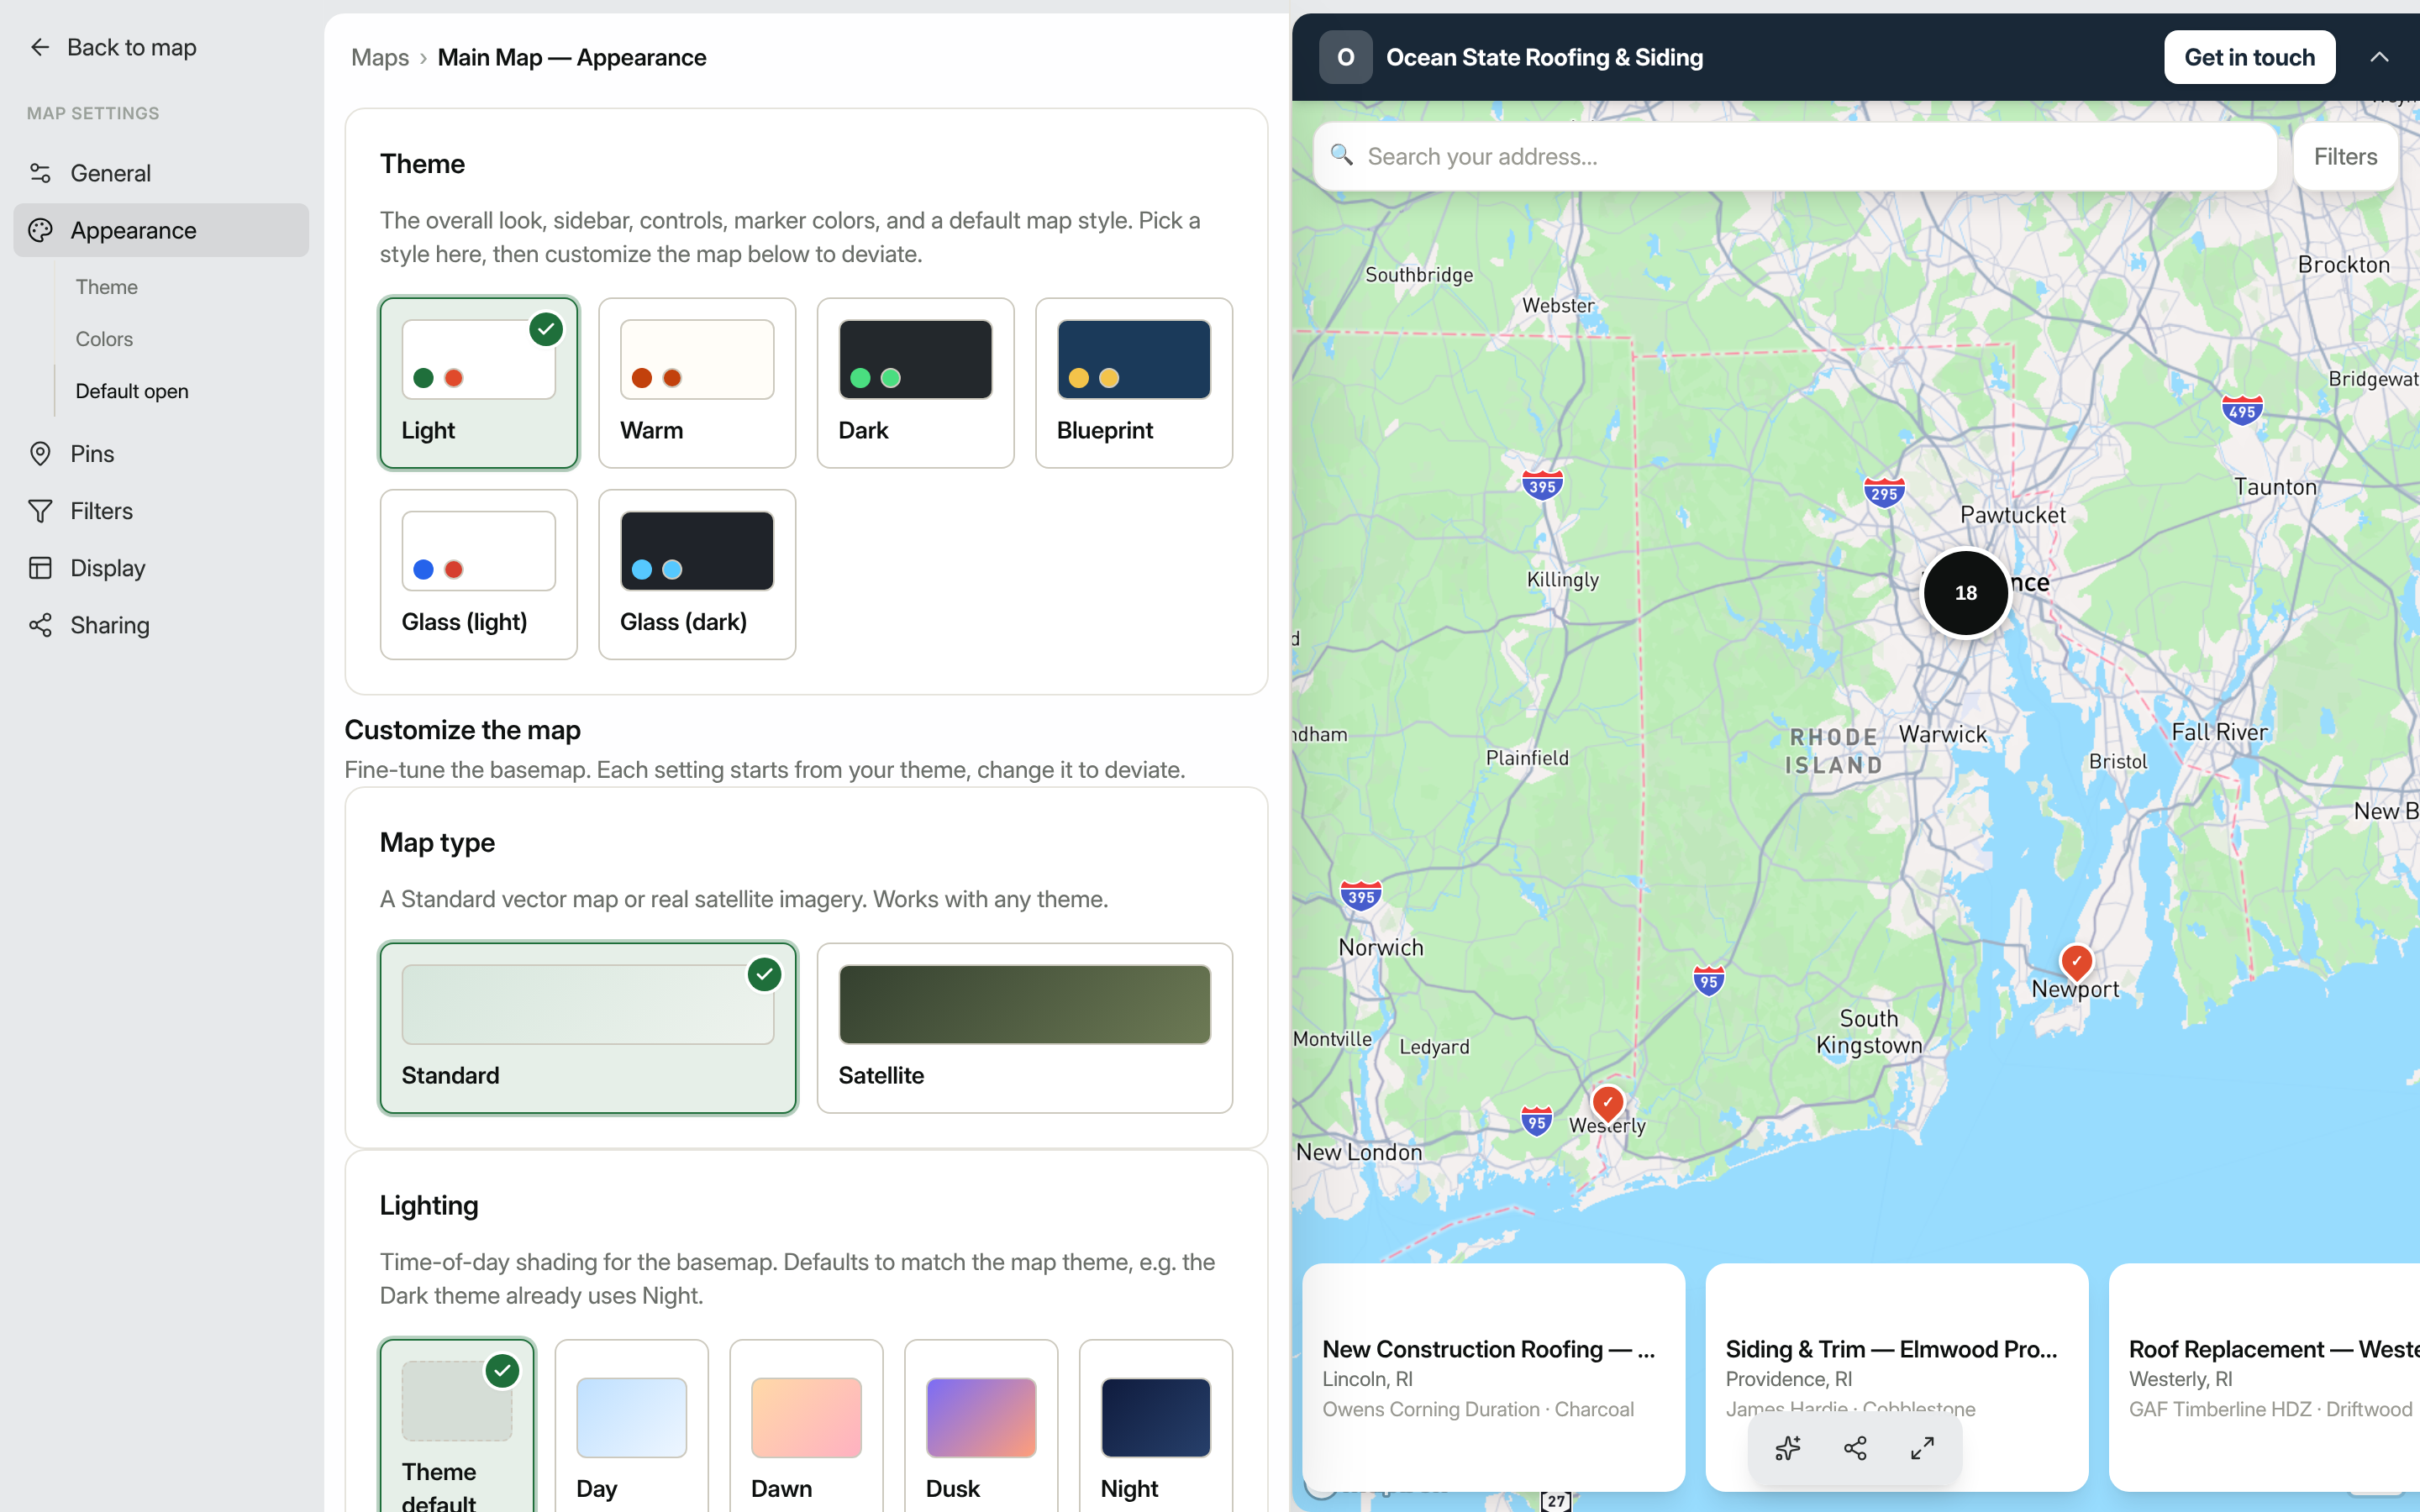2420x1512 pixels.
Task: Open Pins settings section
Action: click(161, 454)
